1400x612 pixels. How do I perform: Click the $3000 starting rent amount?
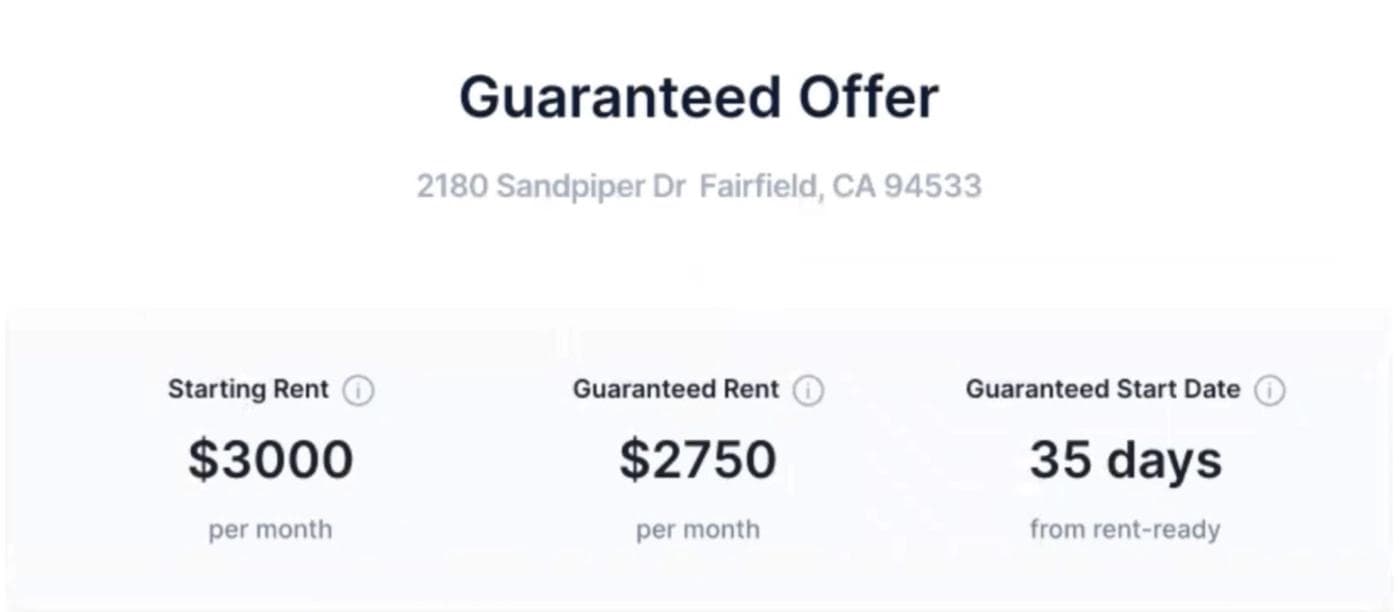point(270,459)
